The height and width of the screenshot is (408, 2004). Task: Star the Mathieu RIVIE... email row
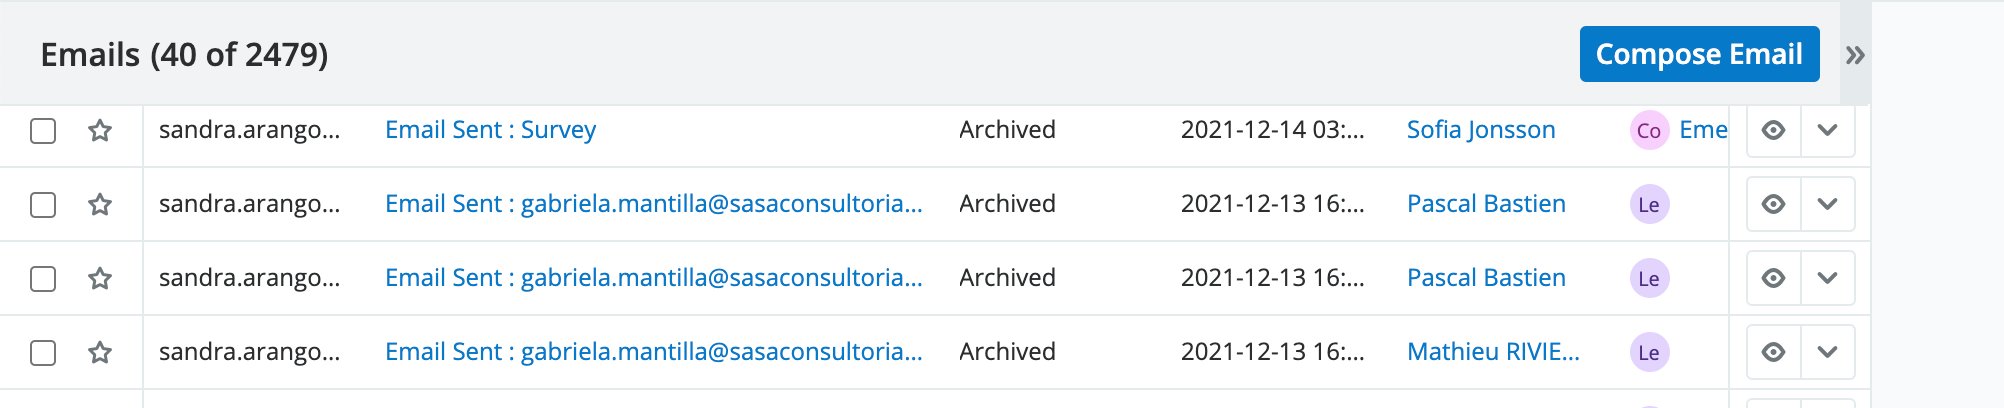point(100,353)
